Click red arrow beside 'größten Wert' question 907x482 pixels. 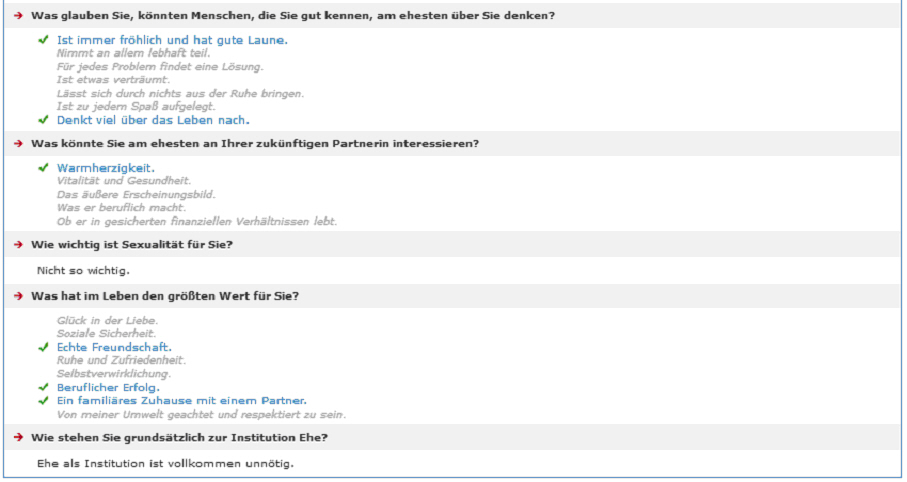(x=19, y=296)
